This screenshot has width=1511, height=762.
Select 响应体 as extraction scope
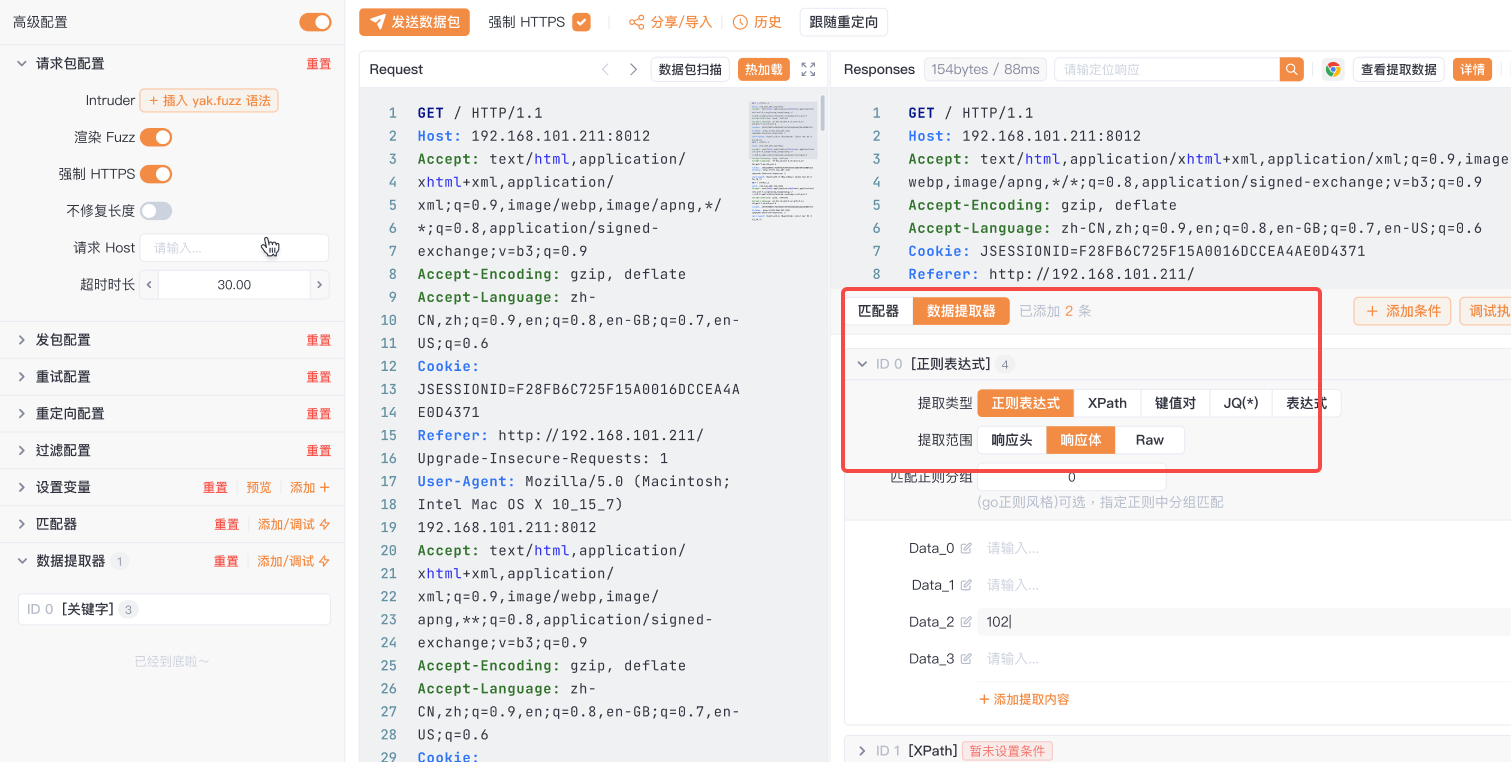tap(1081, 440)
